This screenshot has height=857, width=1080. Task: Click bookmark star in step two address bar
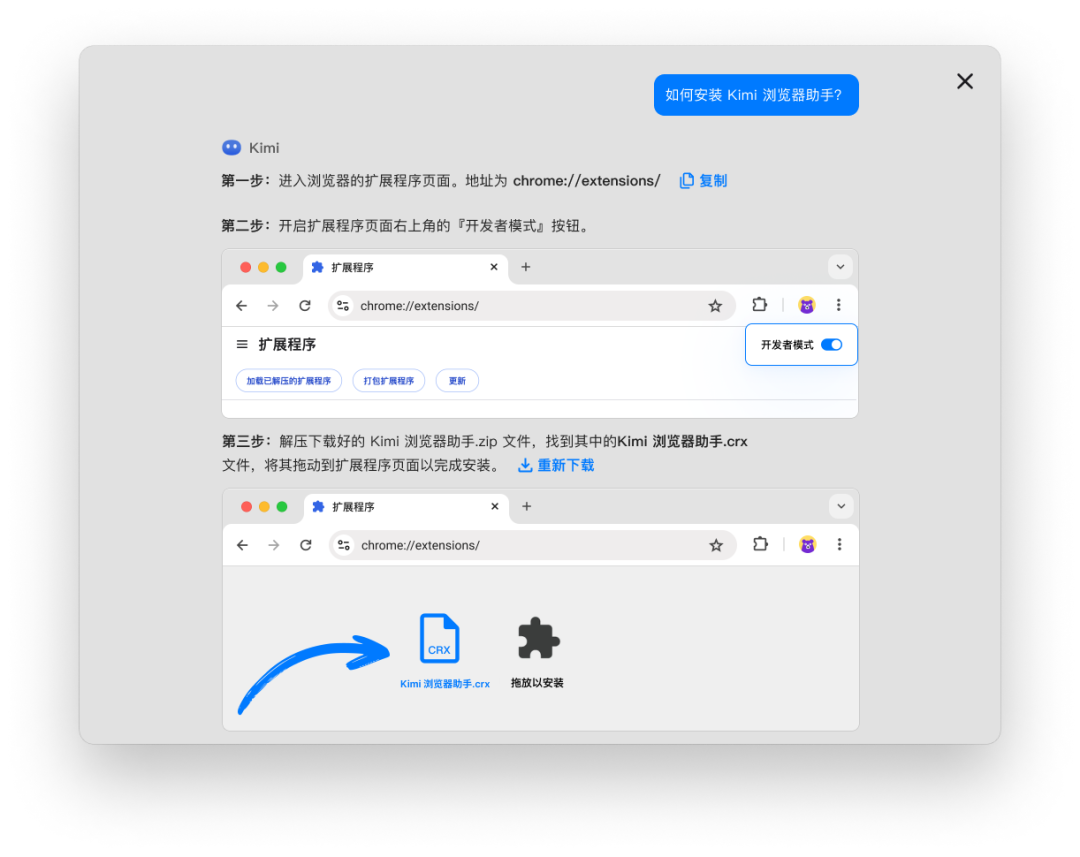[x=715, y=306]
